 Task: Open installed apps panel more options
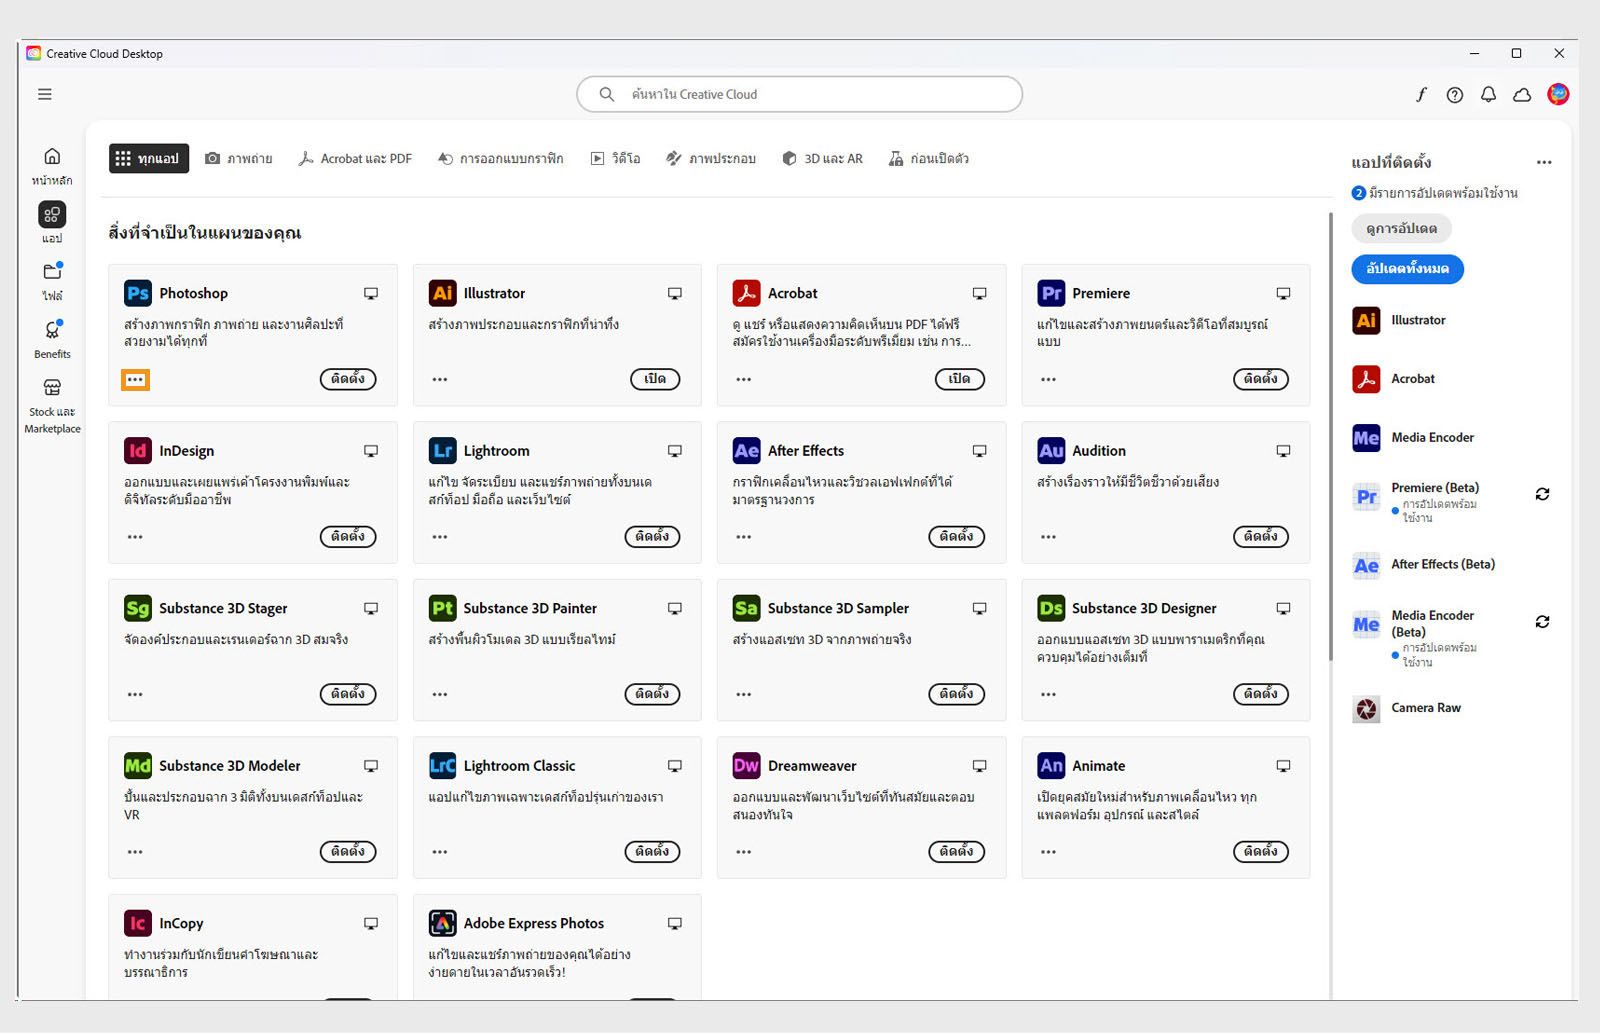coord(1544,162)
